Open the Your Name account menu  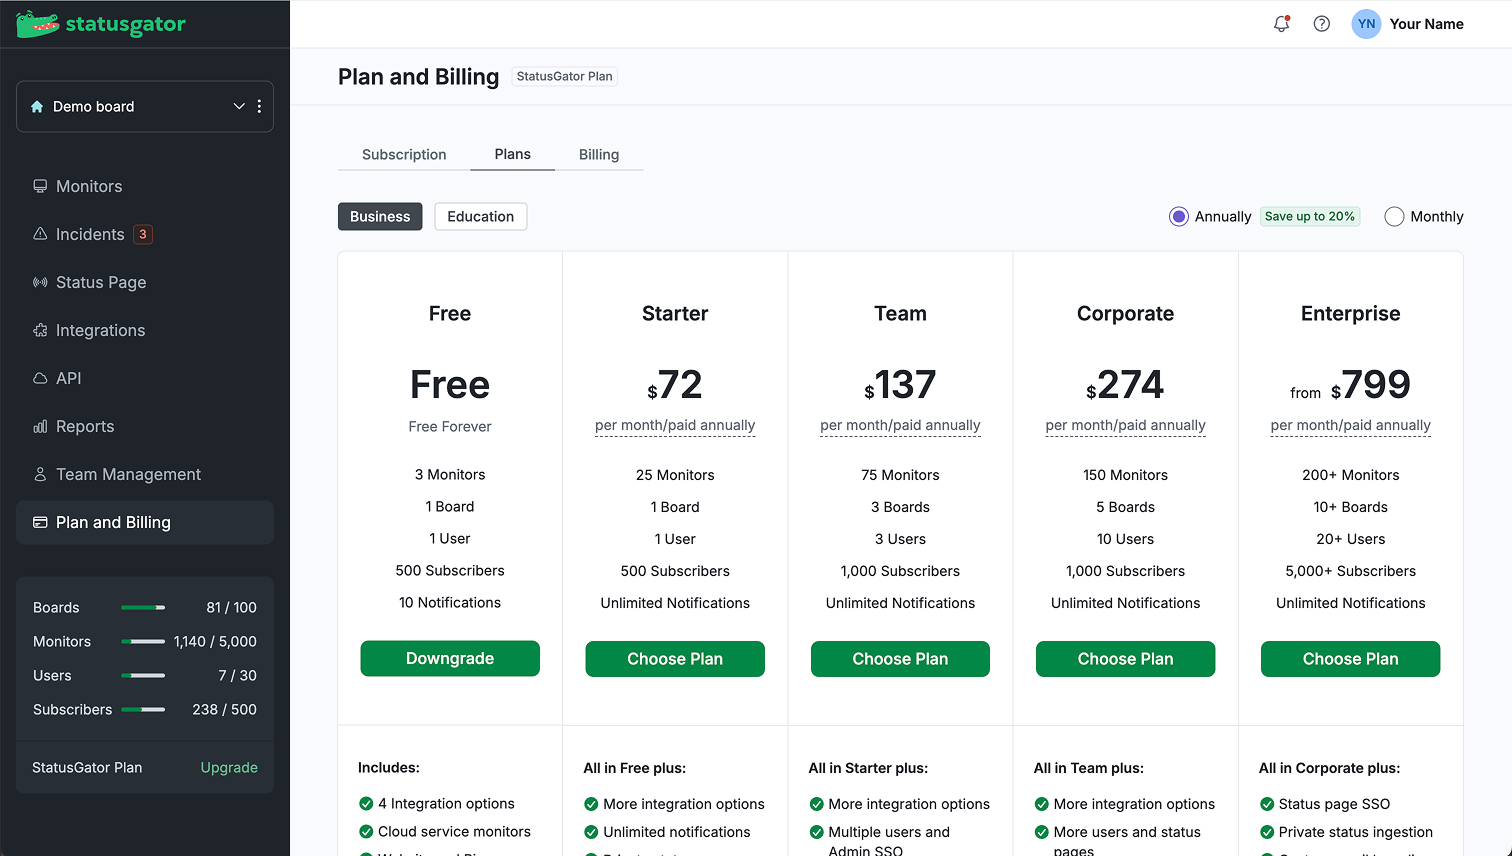tap(1426, 24)
